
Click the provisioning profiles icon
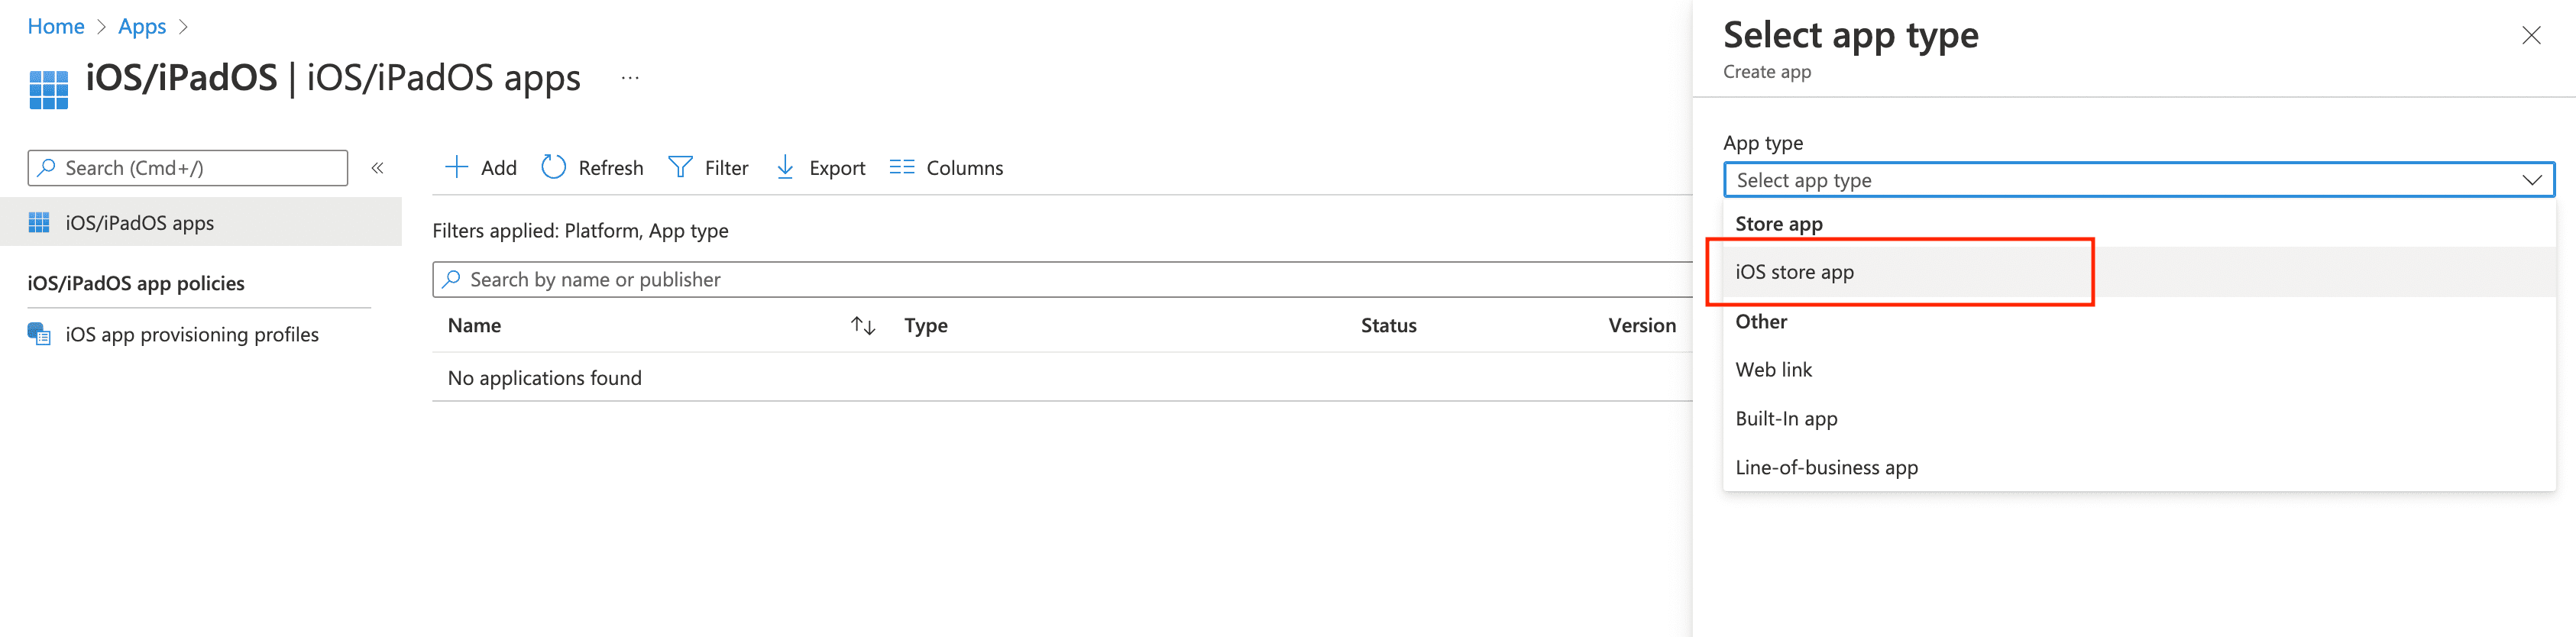(x=39, y=334)
